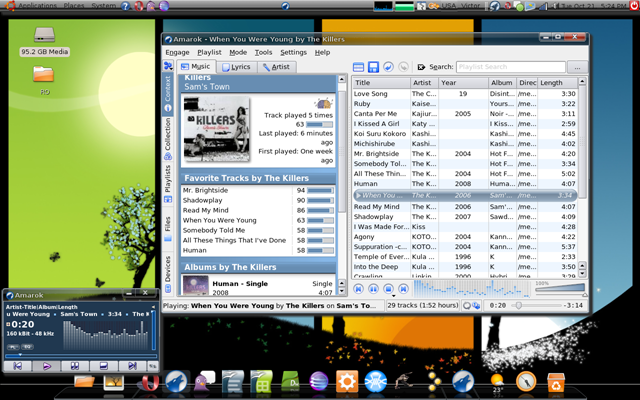Sort the playlist by the Title column
Image resolution: width=640 pixels, height=400 pixels.
click(381, 83)
